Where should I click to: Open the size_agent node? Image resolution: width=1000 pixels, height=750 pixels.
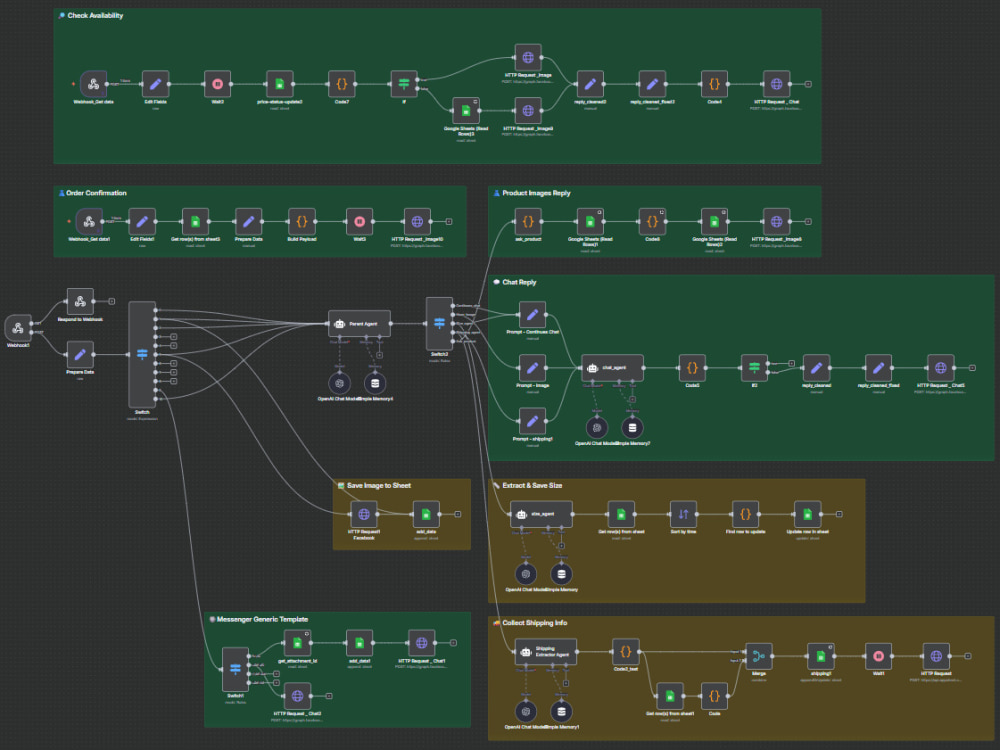pos(541,514)
